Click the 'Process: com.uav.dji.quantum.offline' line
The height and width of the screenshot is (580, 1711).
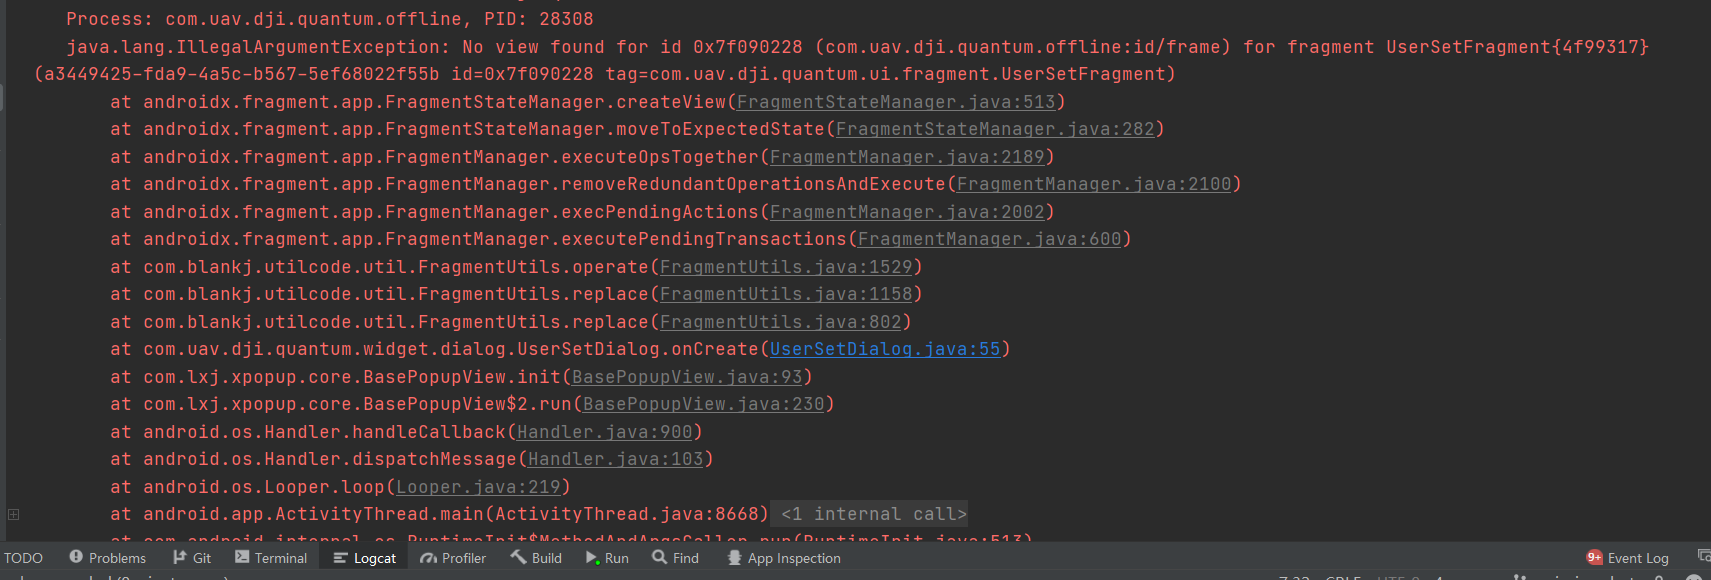pos(330,19)
